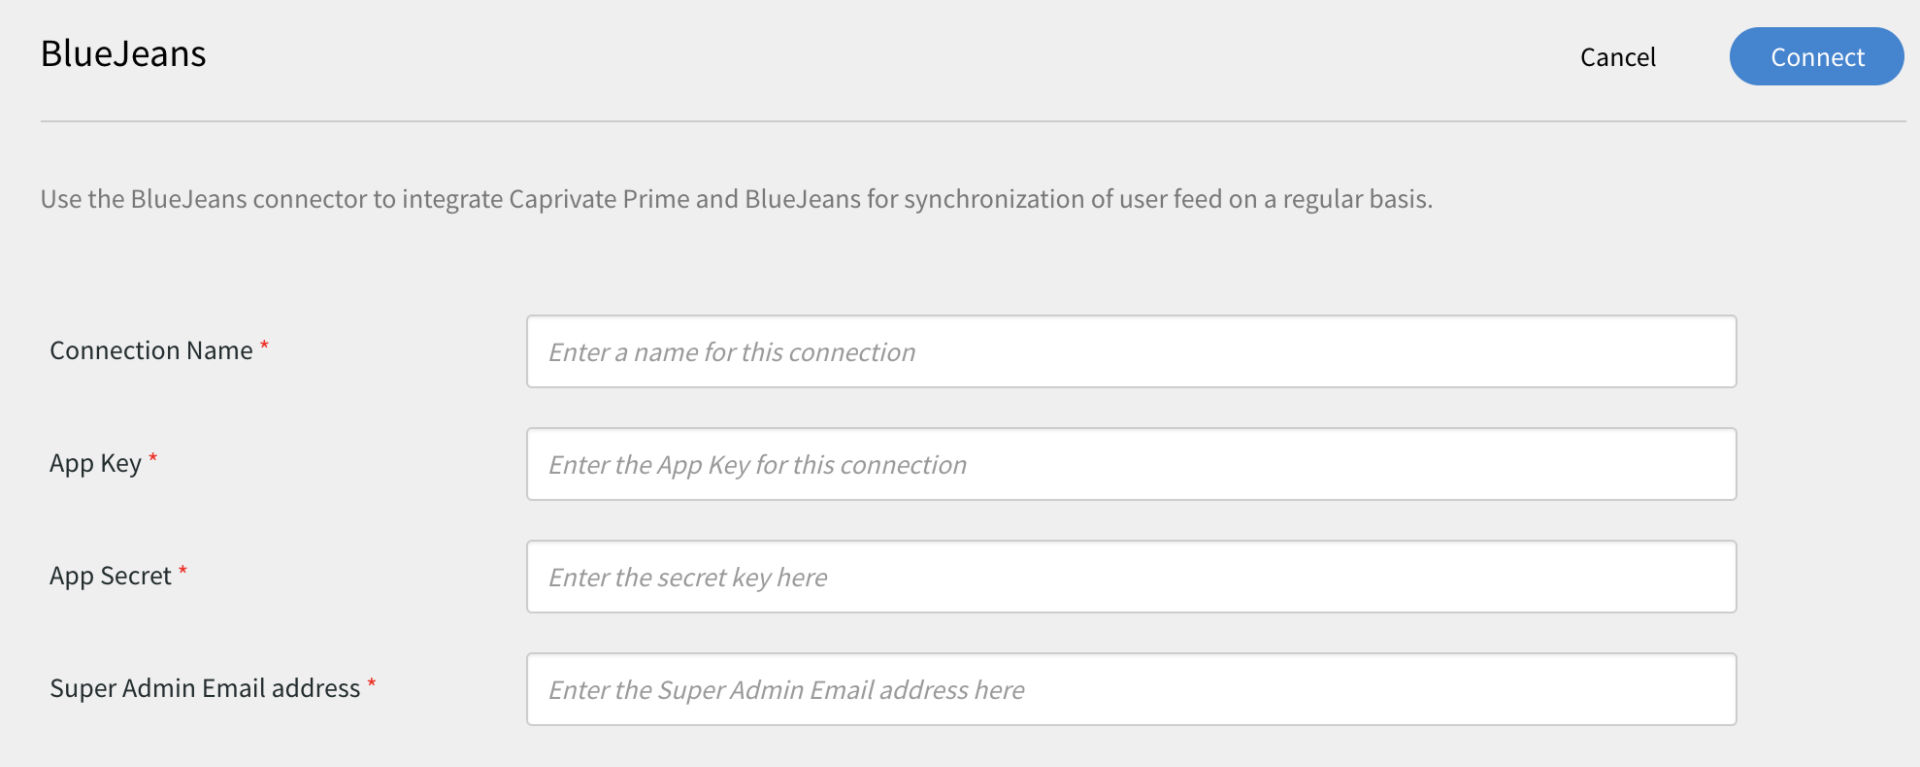Viewport: 1920px width, 767px height.
Task: Click the App Secret label
Action: click(110, 576)
